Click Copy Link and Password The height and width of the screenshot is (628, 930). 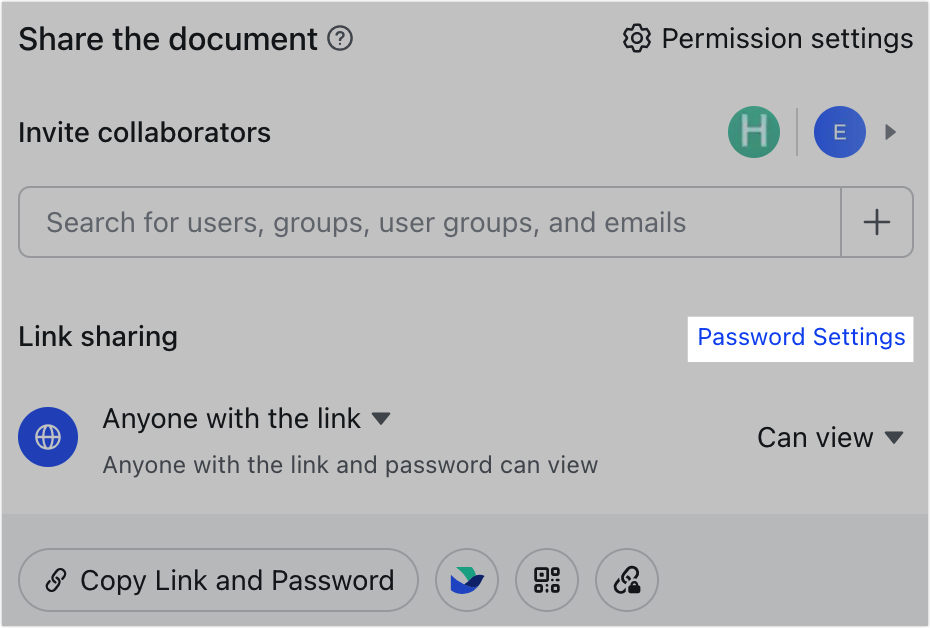218,580
